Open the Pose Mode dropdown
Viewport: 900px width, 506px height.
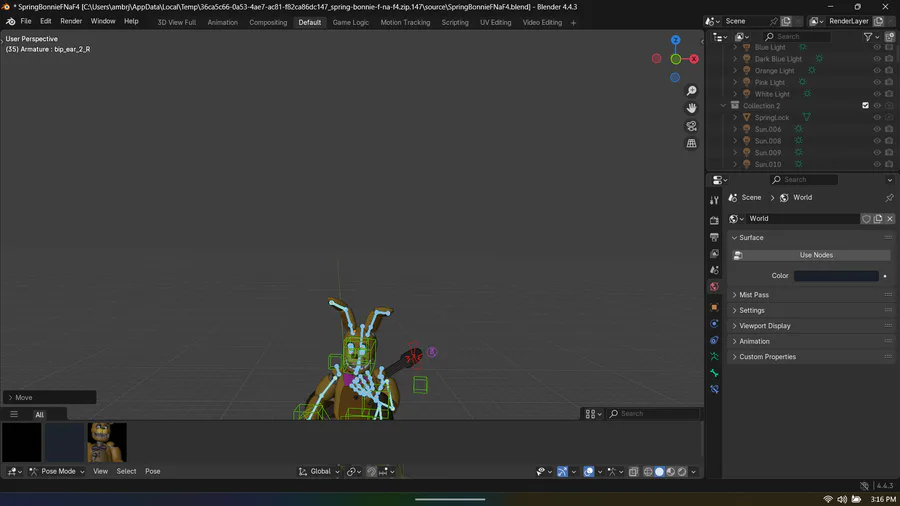(57, 472)
